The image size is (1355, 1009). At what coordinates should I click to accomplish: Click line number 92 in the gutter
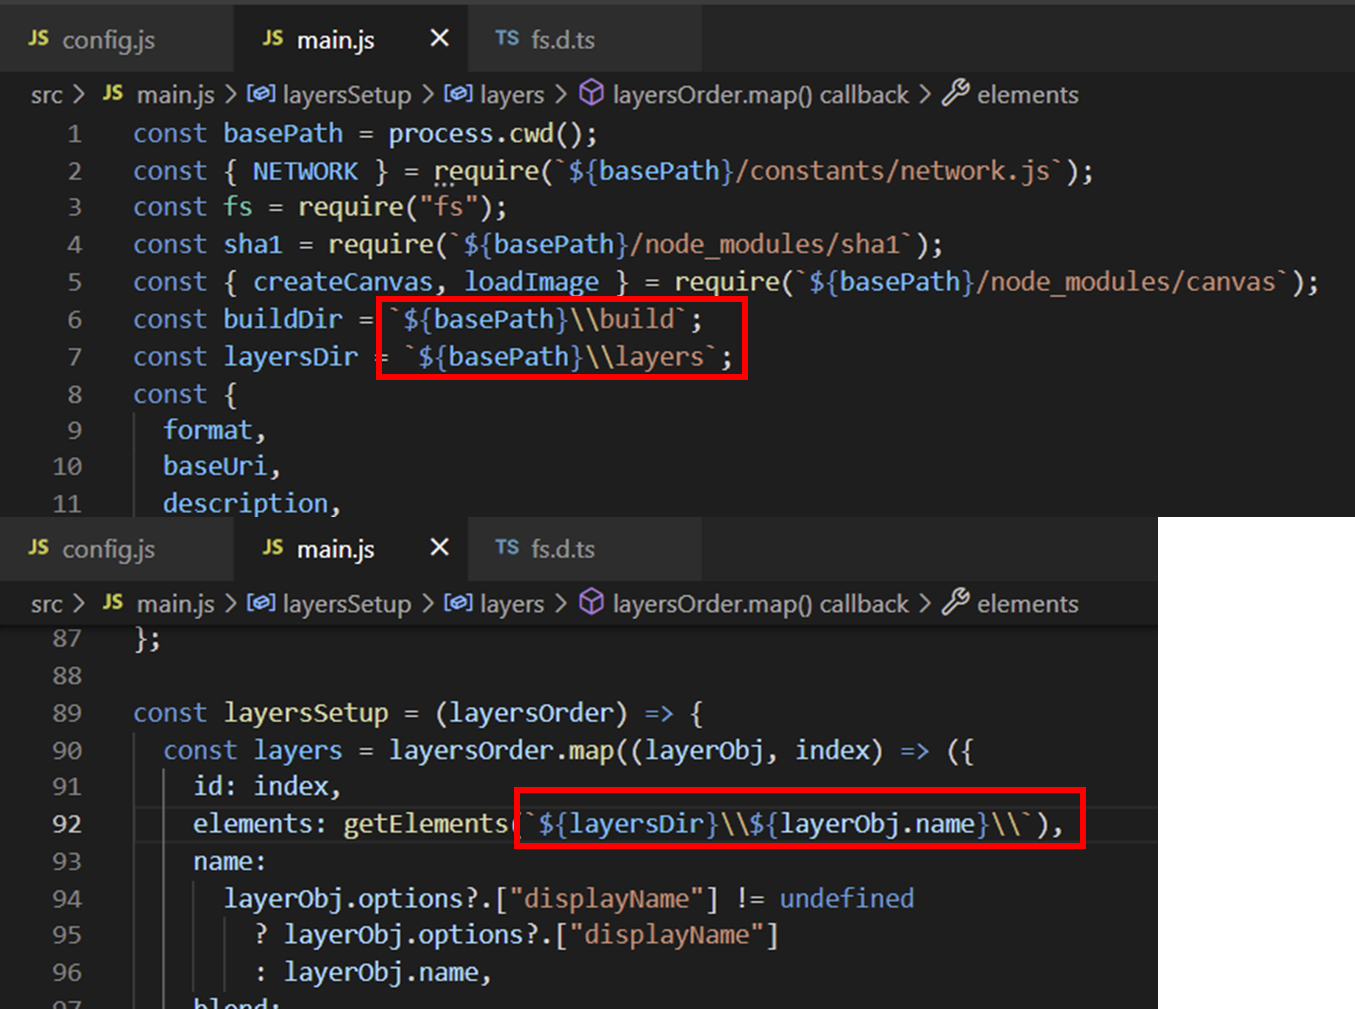coord(66,824)
